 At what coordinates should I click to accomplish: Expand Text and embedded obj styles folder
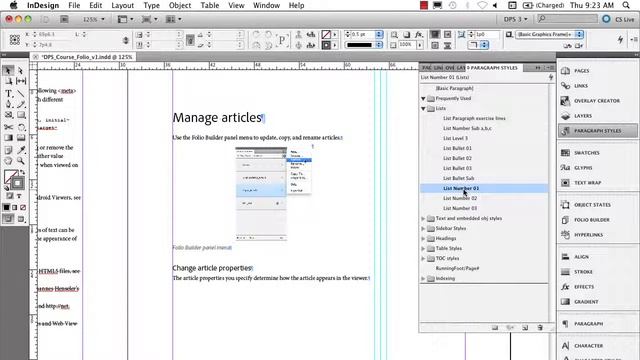(423, 218)
